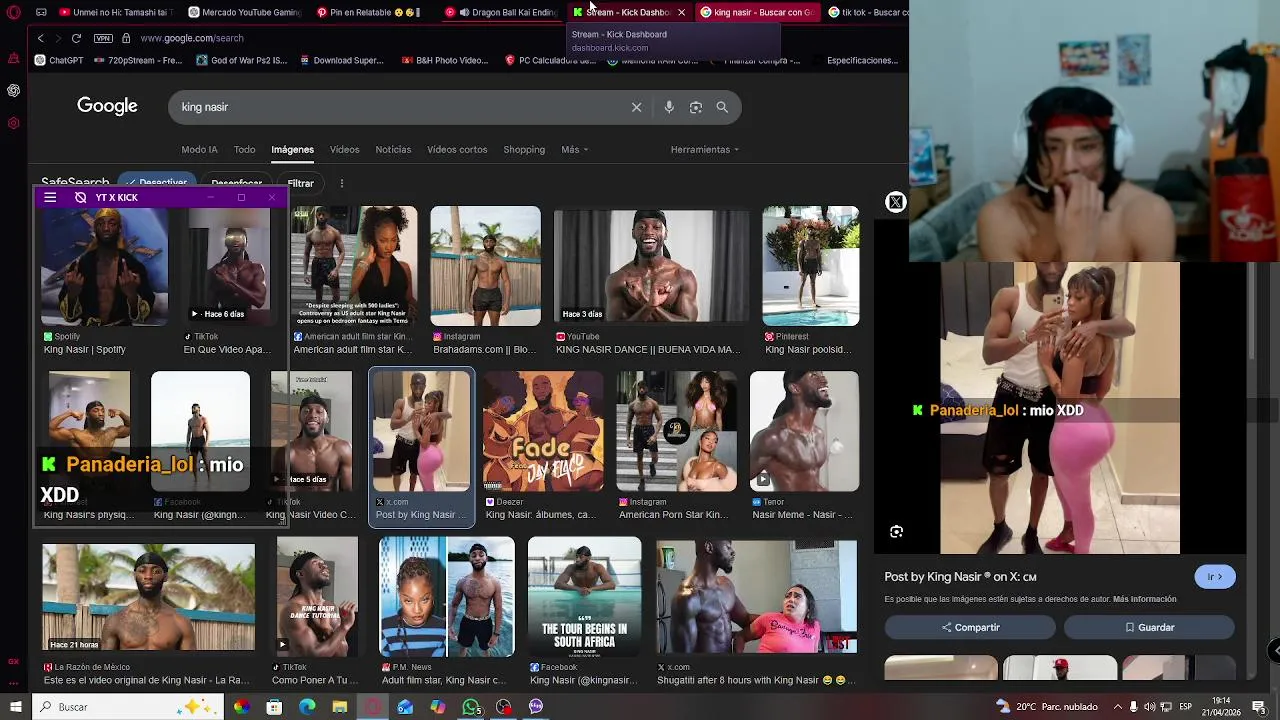Click the Windows taskbar Buscar search box
The height and width of the screenshot is (720, 1280).
(x=128, y=707)
